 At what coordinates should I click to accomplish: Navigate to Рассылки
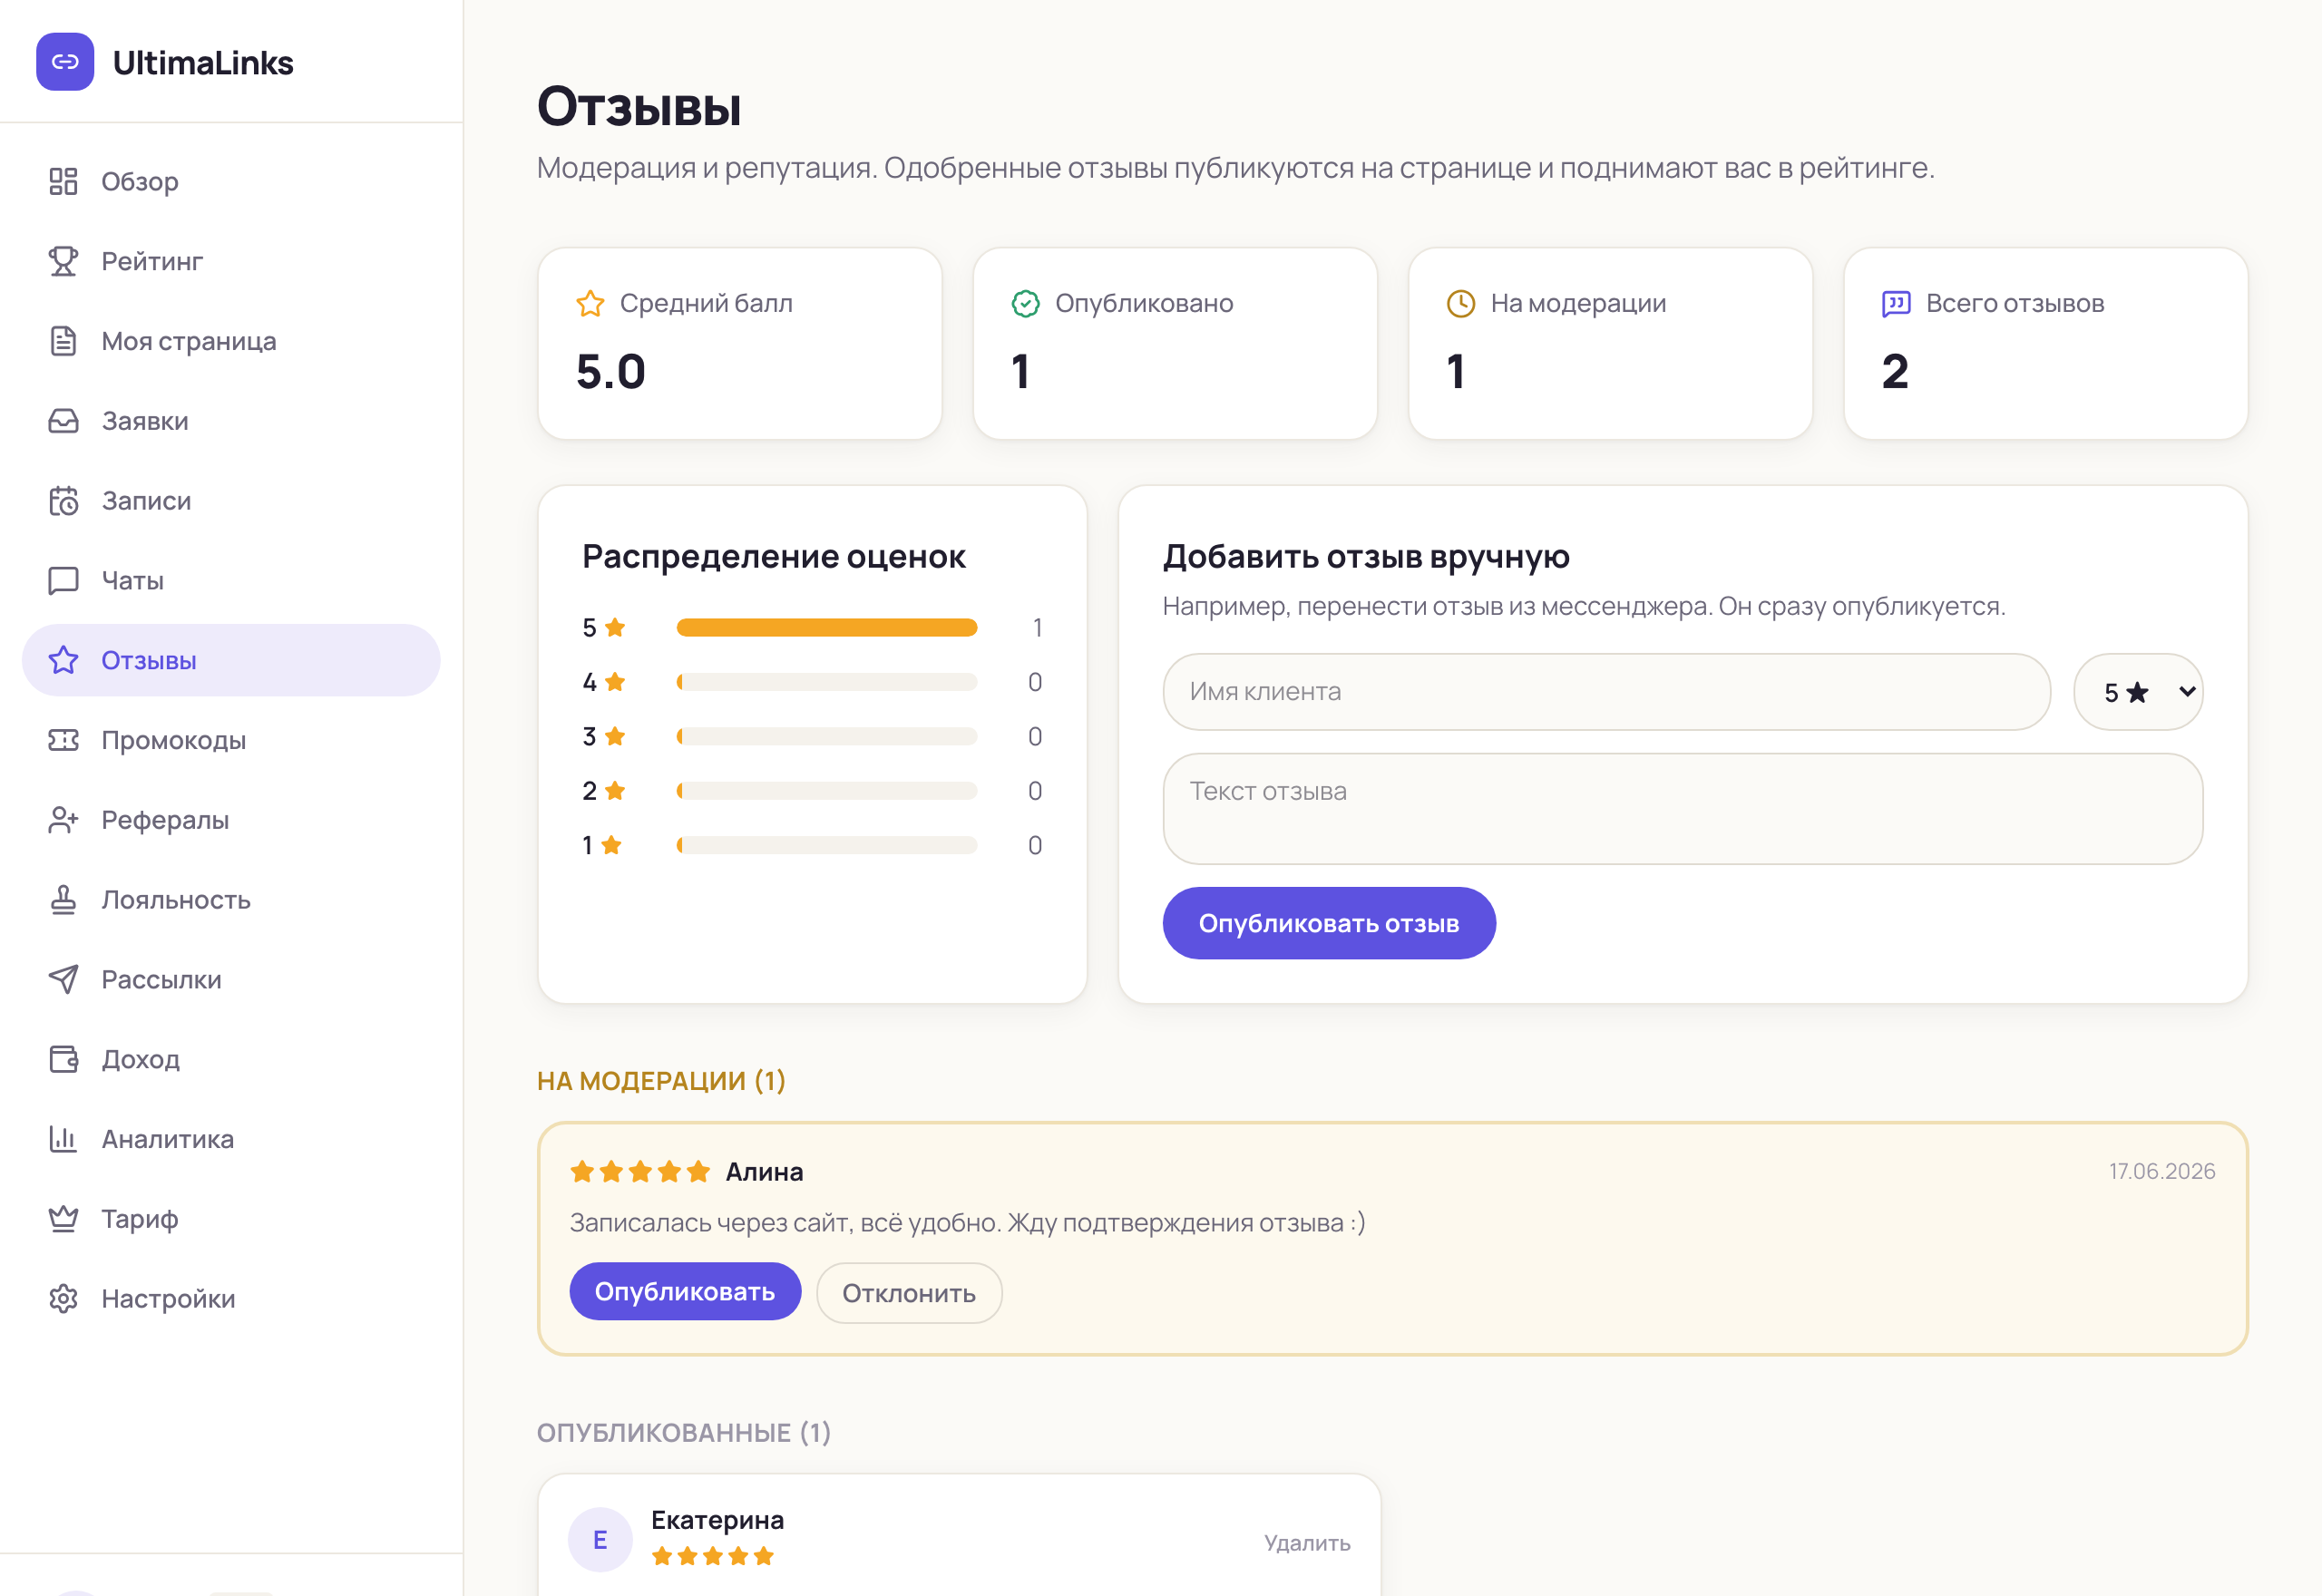point(231,979)
